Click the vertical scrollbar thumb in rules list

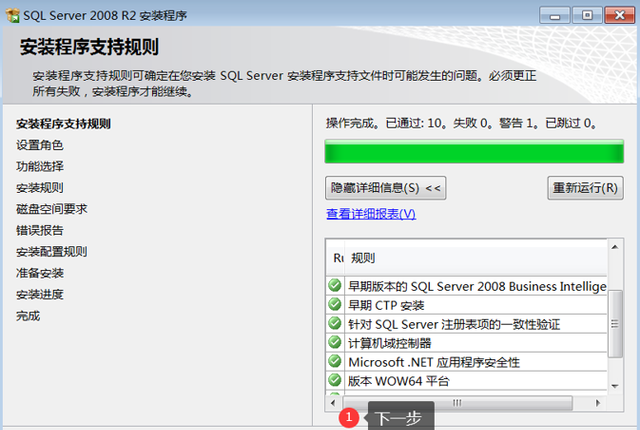(615, 324)
